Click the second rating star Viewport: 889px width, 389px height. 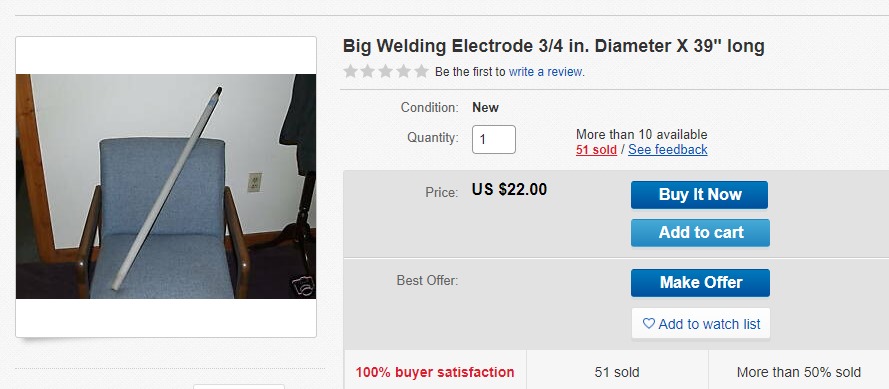pyautogui.click(x=368, y=71)
